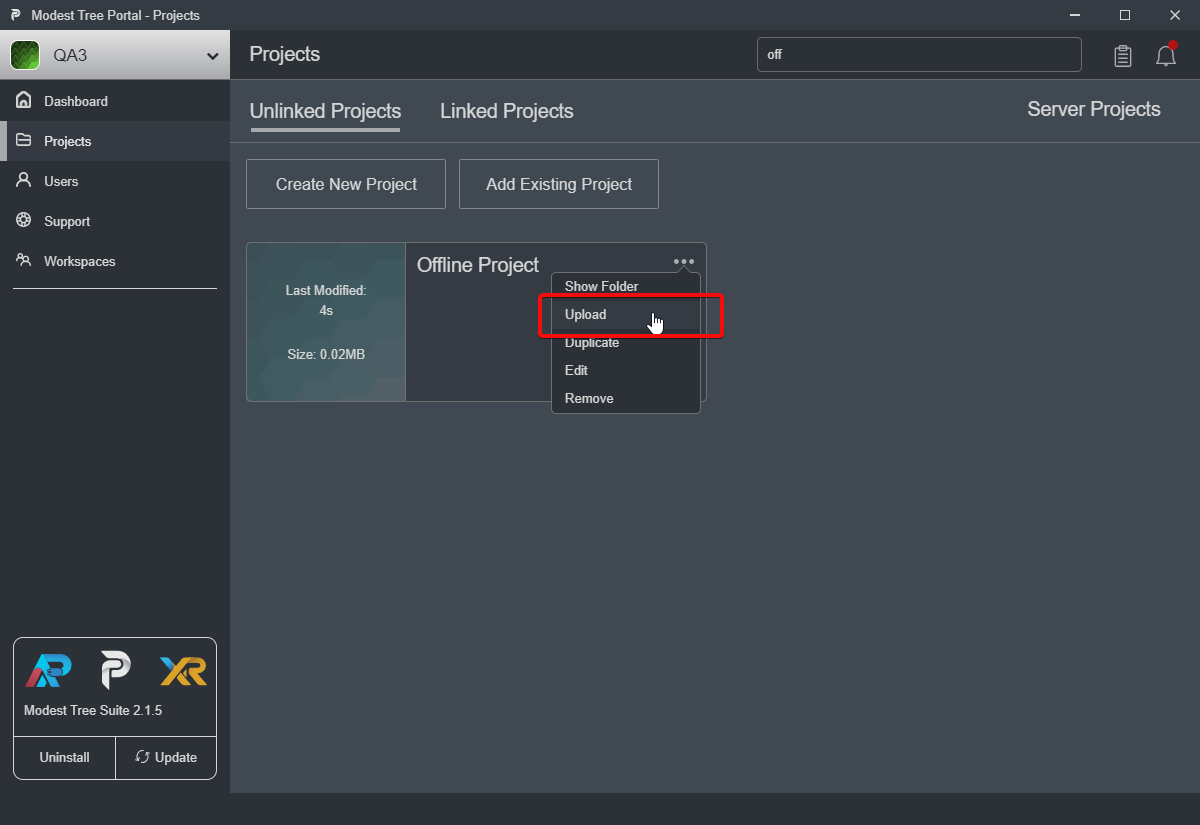Select Upload in the context menu
Viewport: 1200px width, 825px height.
point(626,314)
